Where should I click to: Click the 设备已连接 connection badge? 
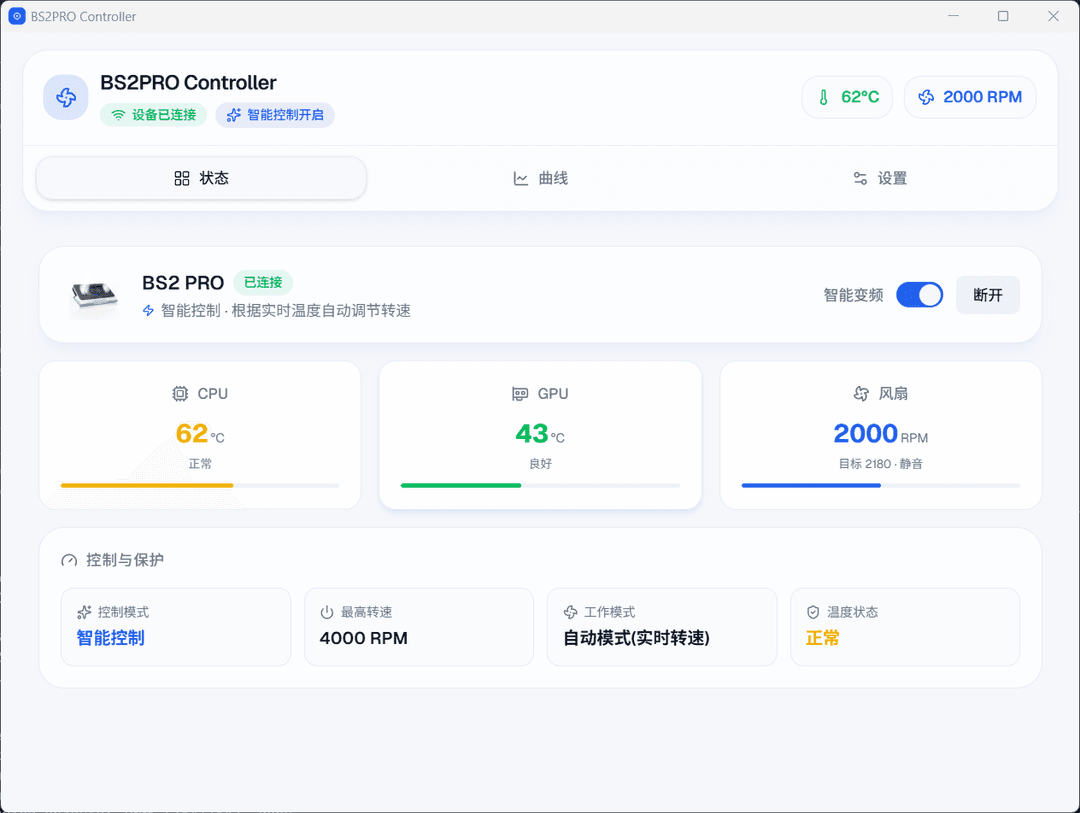pos(153,115)
